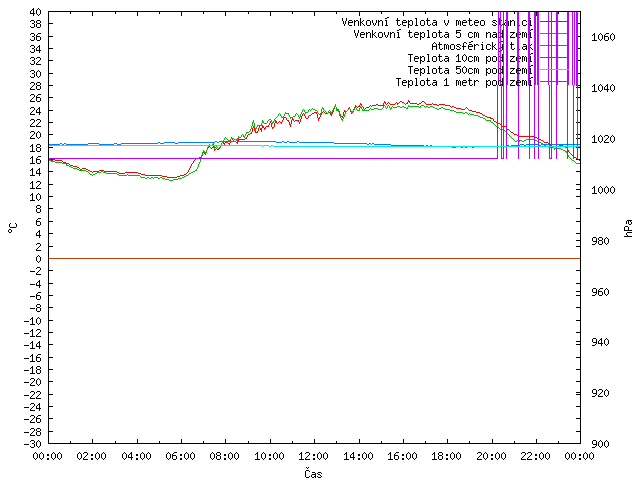The height and width of the screenshot is (480, 640).
Task: Click the x-axis tick label '14:00'
Action: click(358, 456)
